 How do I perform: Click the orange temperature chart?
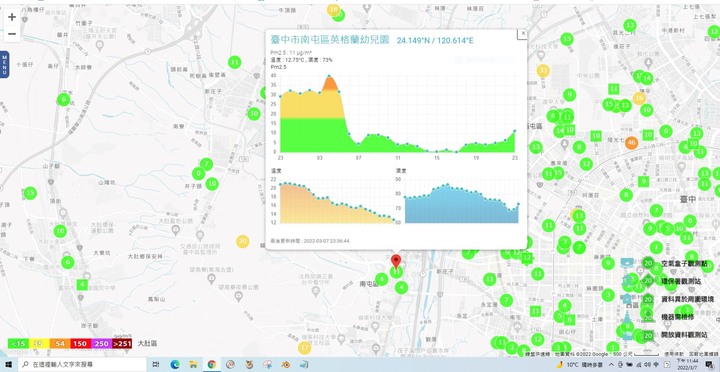pos(337,203)
